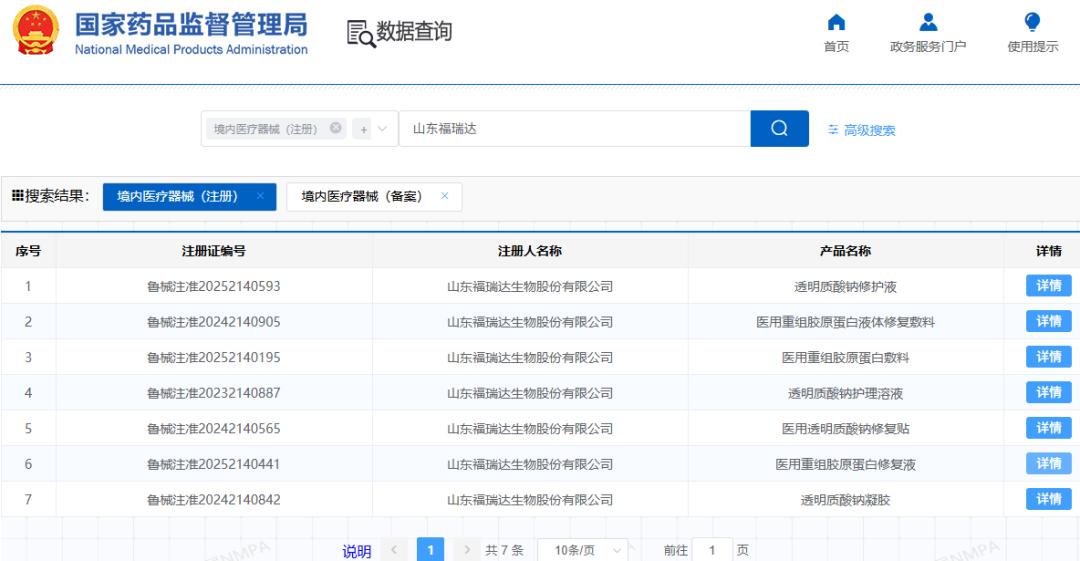
Task: View 详情 for 透明质酸钠修护液
Action: (1048, 286)
